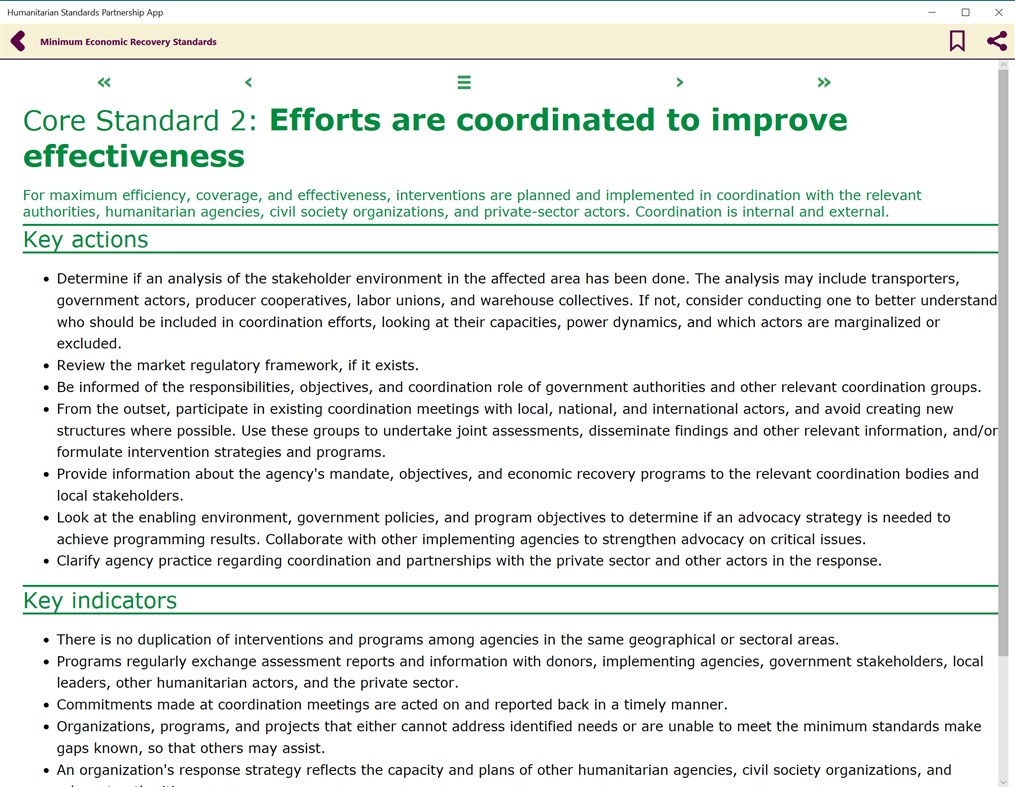Open the chapter contents menu
This screenshot has width=1015, height=787.
click(463, 82)
